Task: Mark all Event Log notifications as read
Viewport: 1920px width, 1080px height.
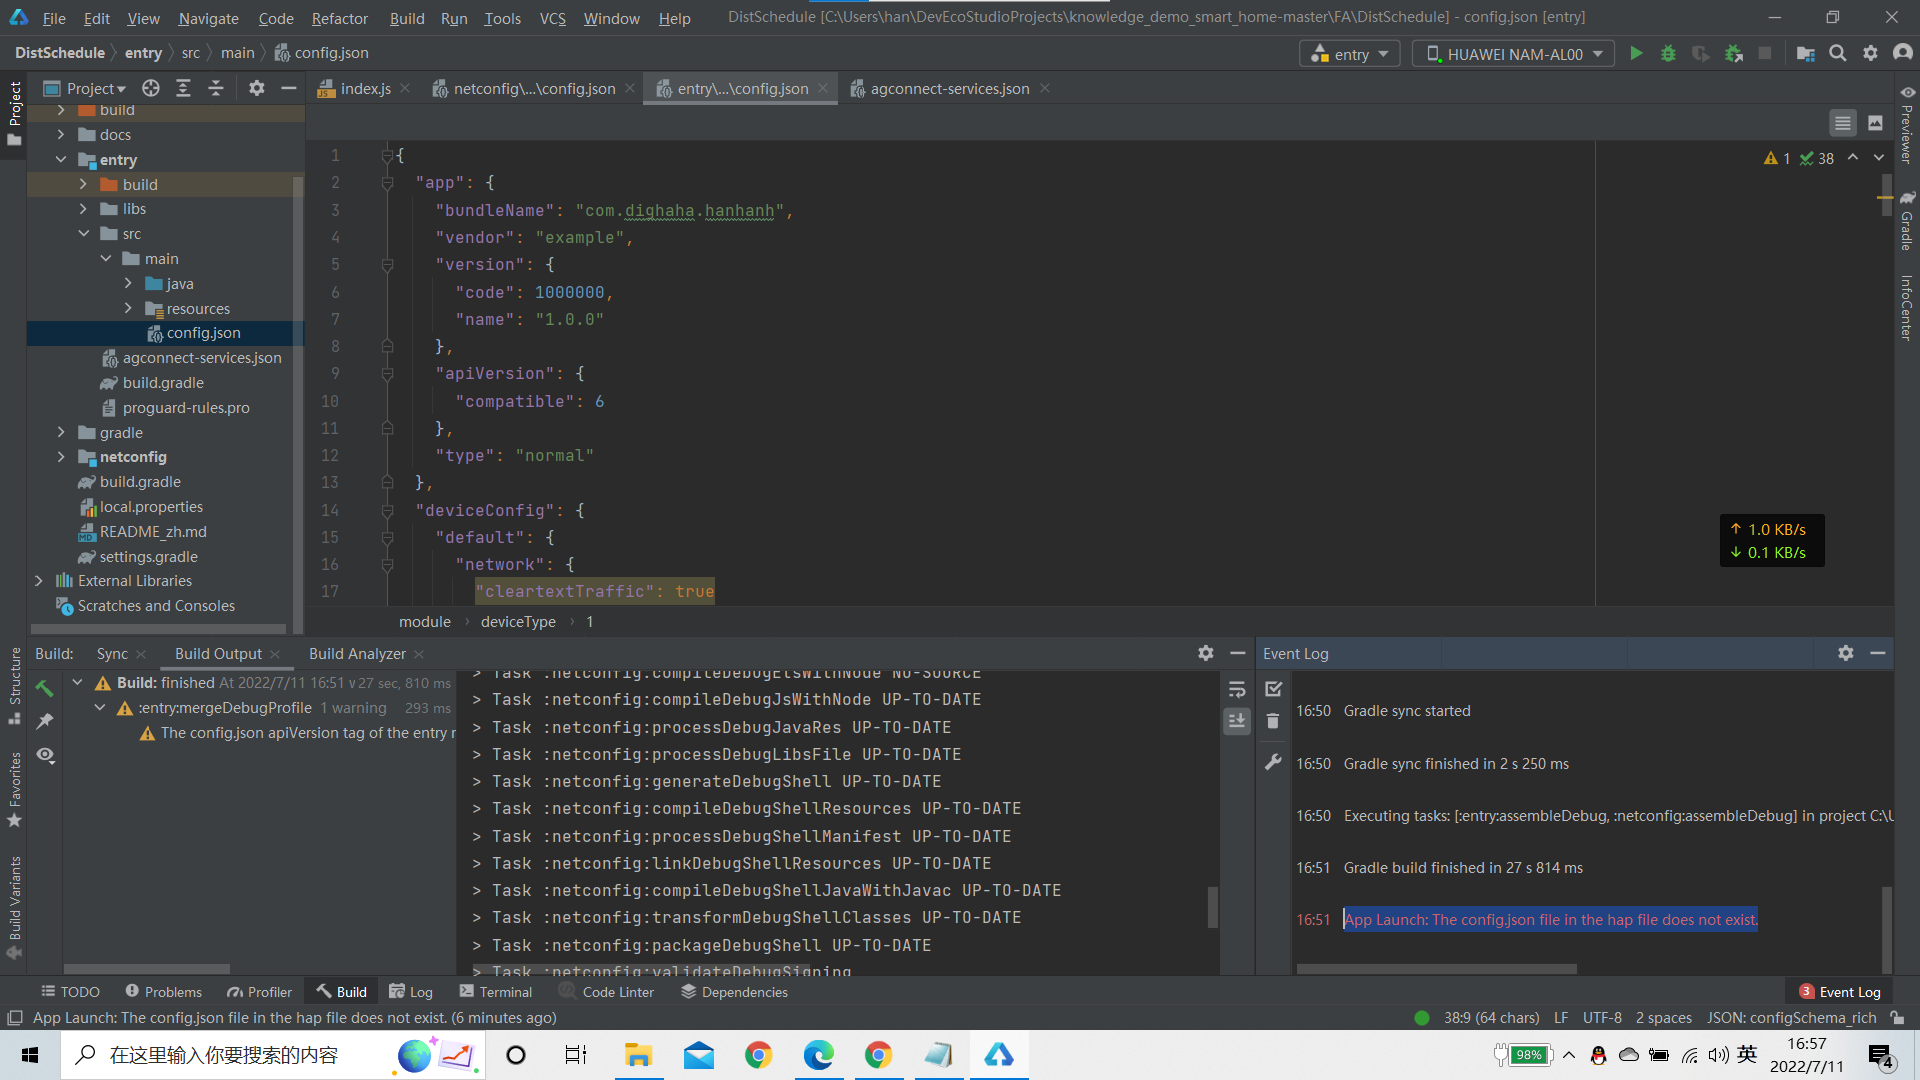Action: tap(1273, 689)
